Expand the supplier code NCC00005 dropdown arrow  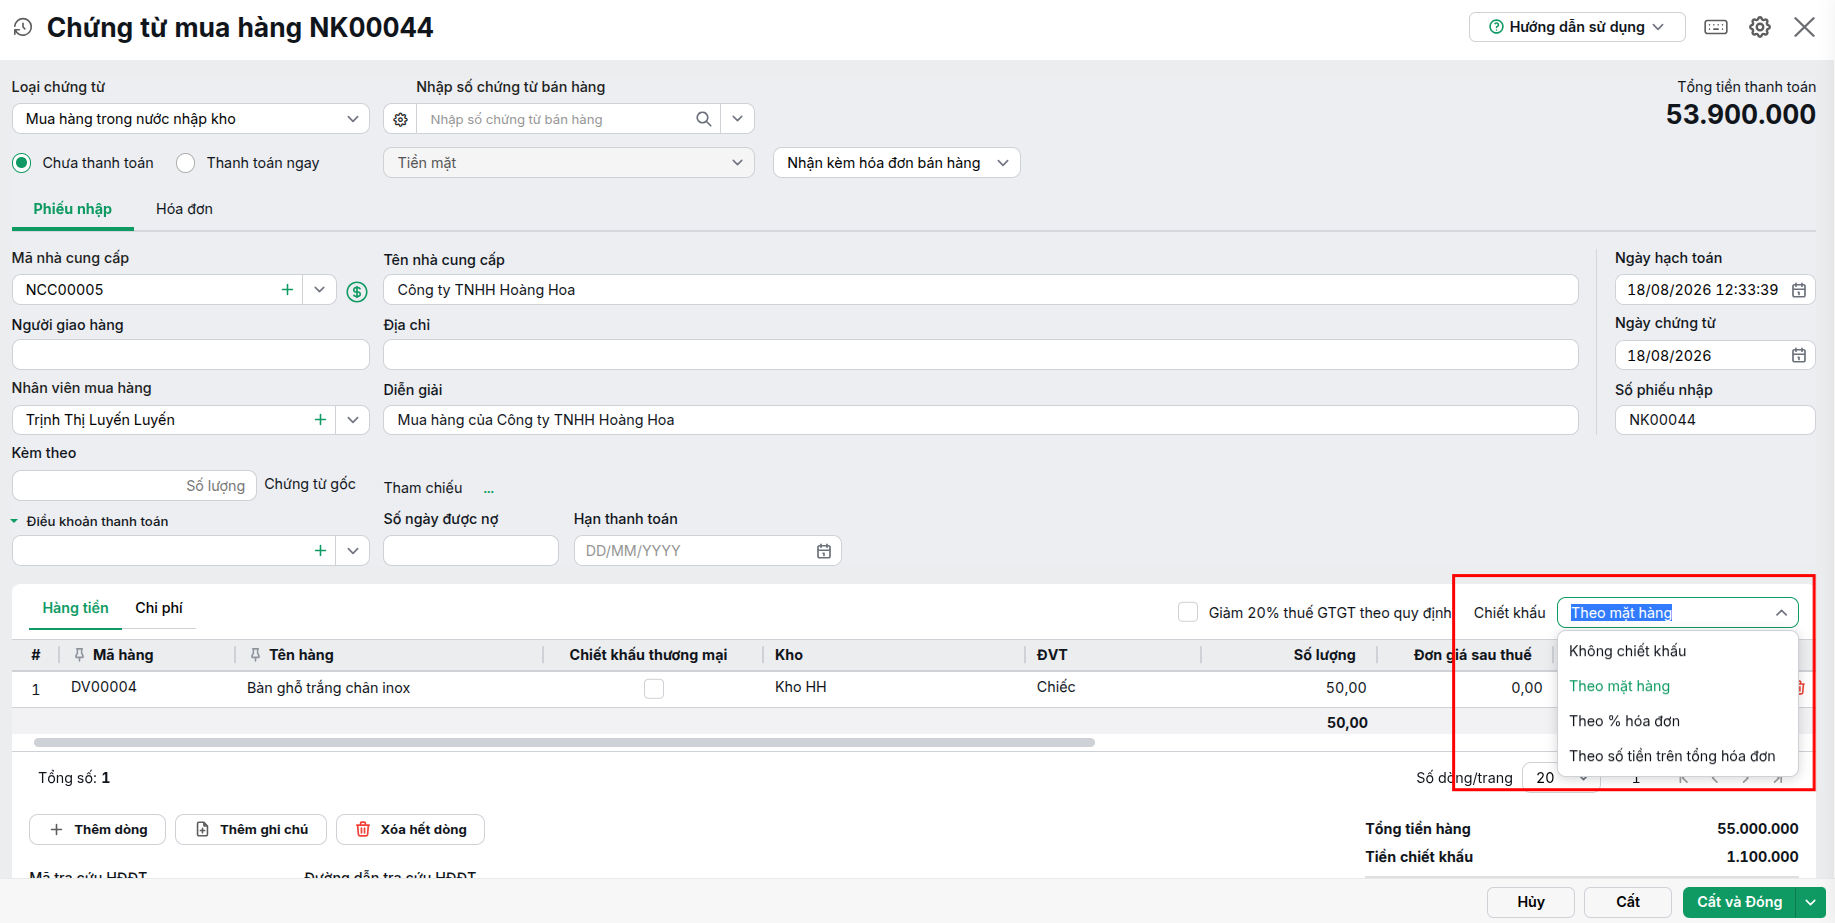[x=319, y=289]
